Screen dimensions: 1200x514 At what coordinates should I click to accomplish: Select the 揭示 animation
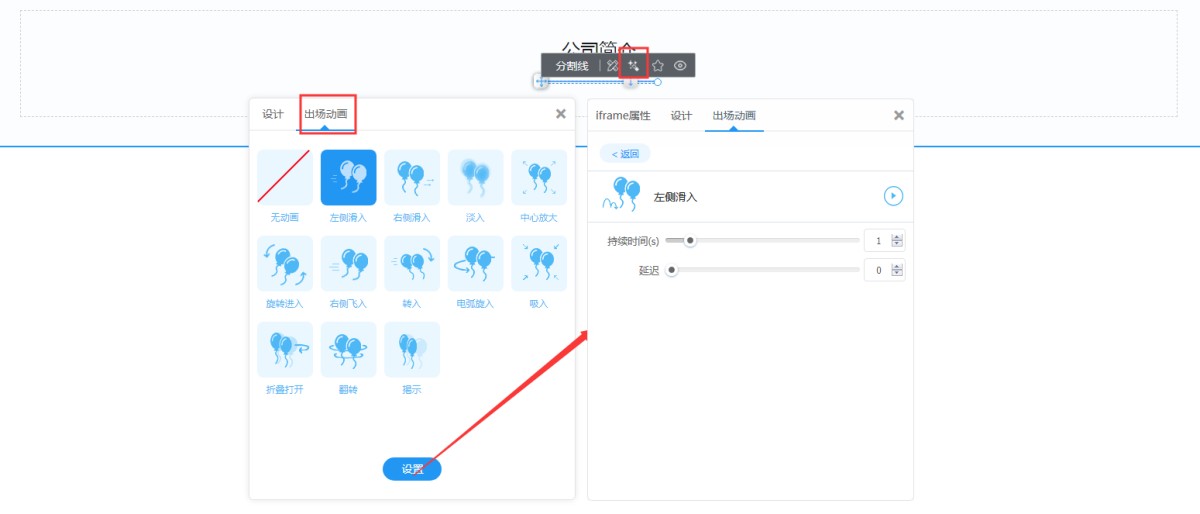pos(412,350)
